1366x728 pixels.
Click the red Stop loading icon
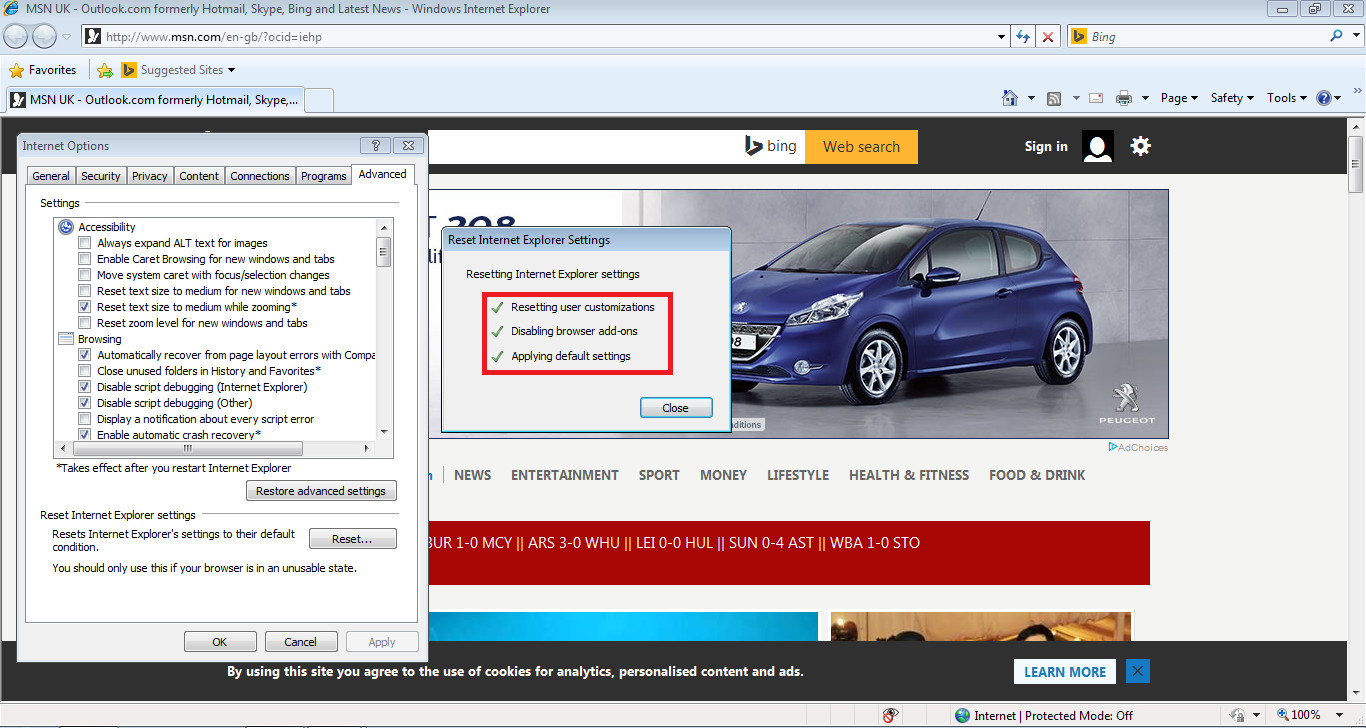coord(1048,37)
